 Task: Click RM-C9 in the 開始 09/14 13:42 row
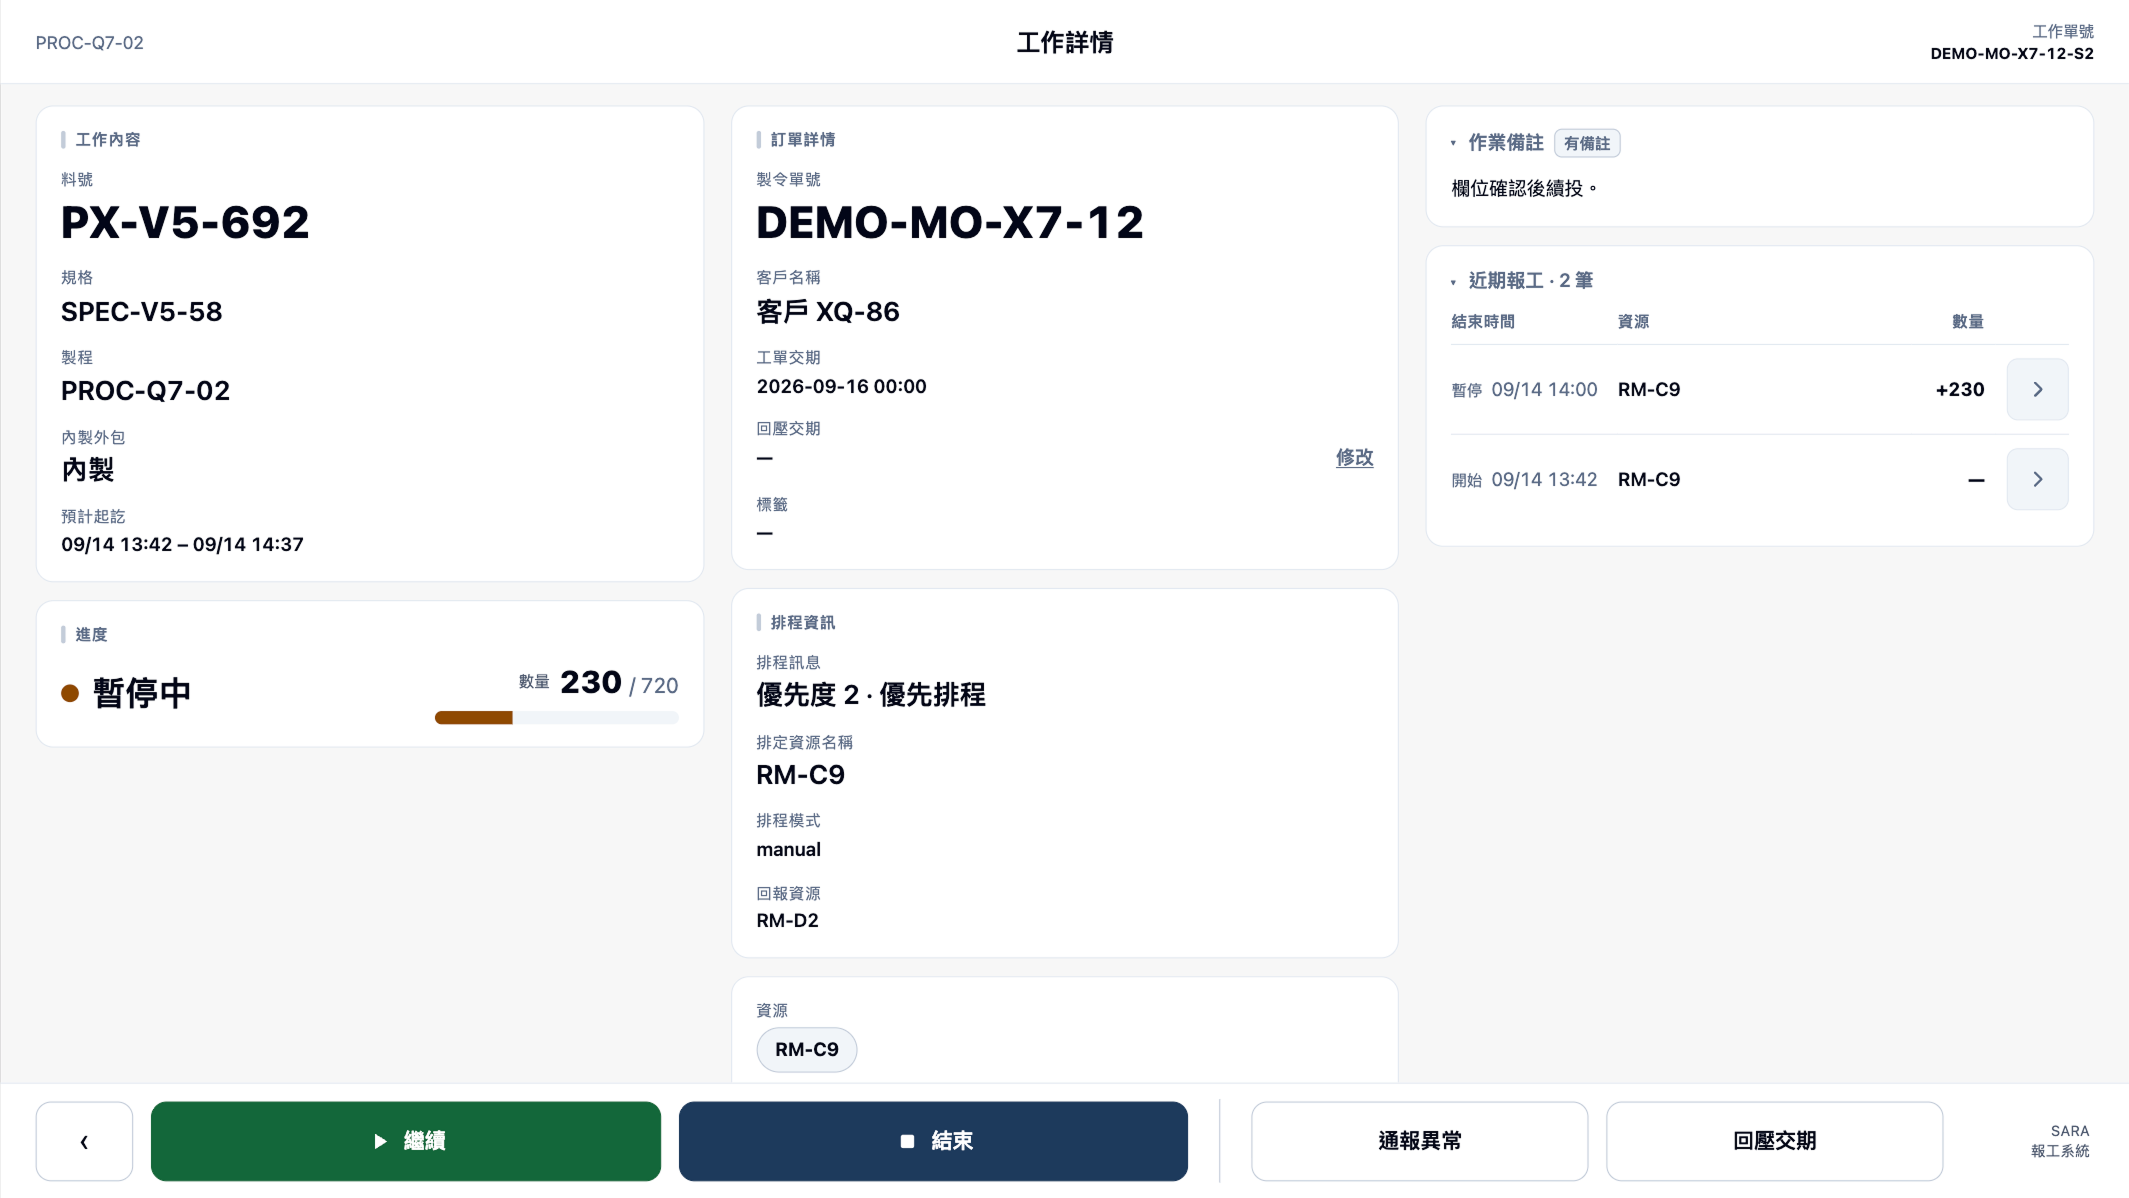[x=1649, y=479]
